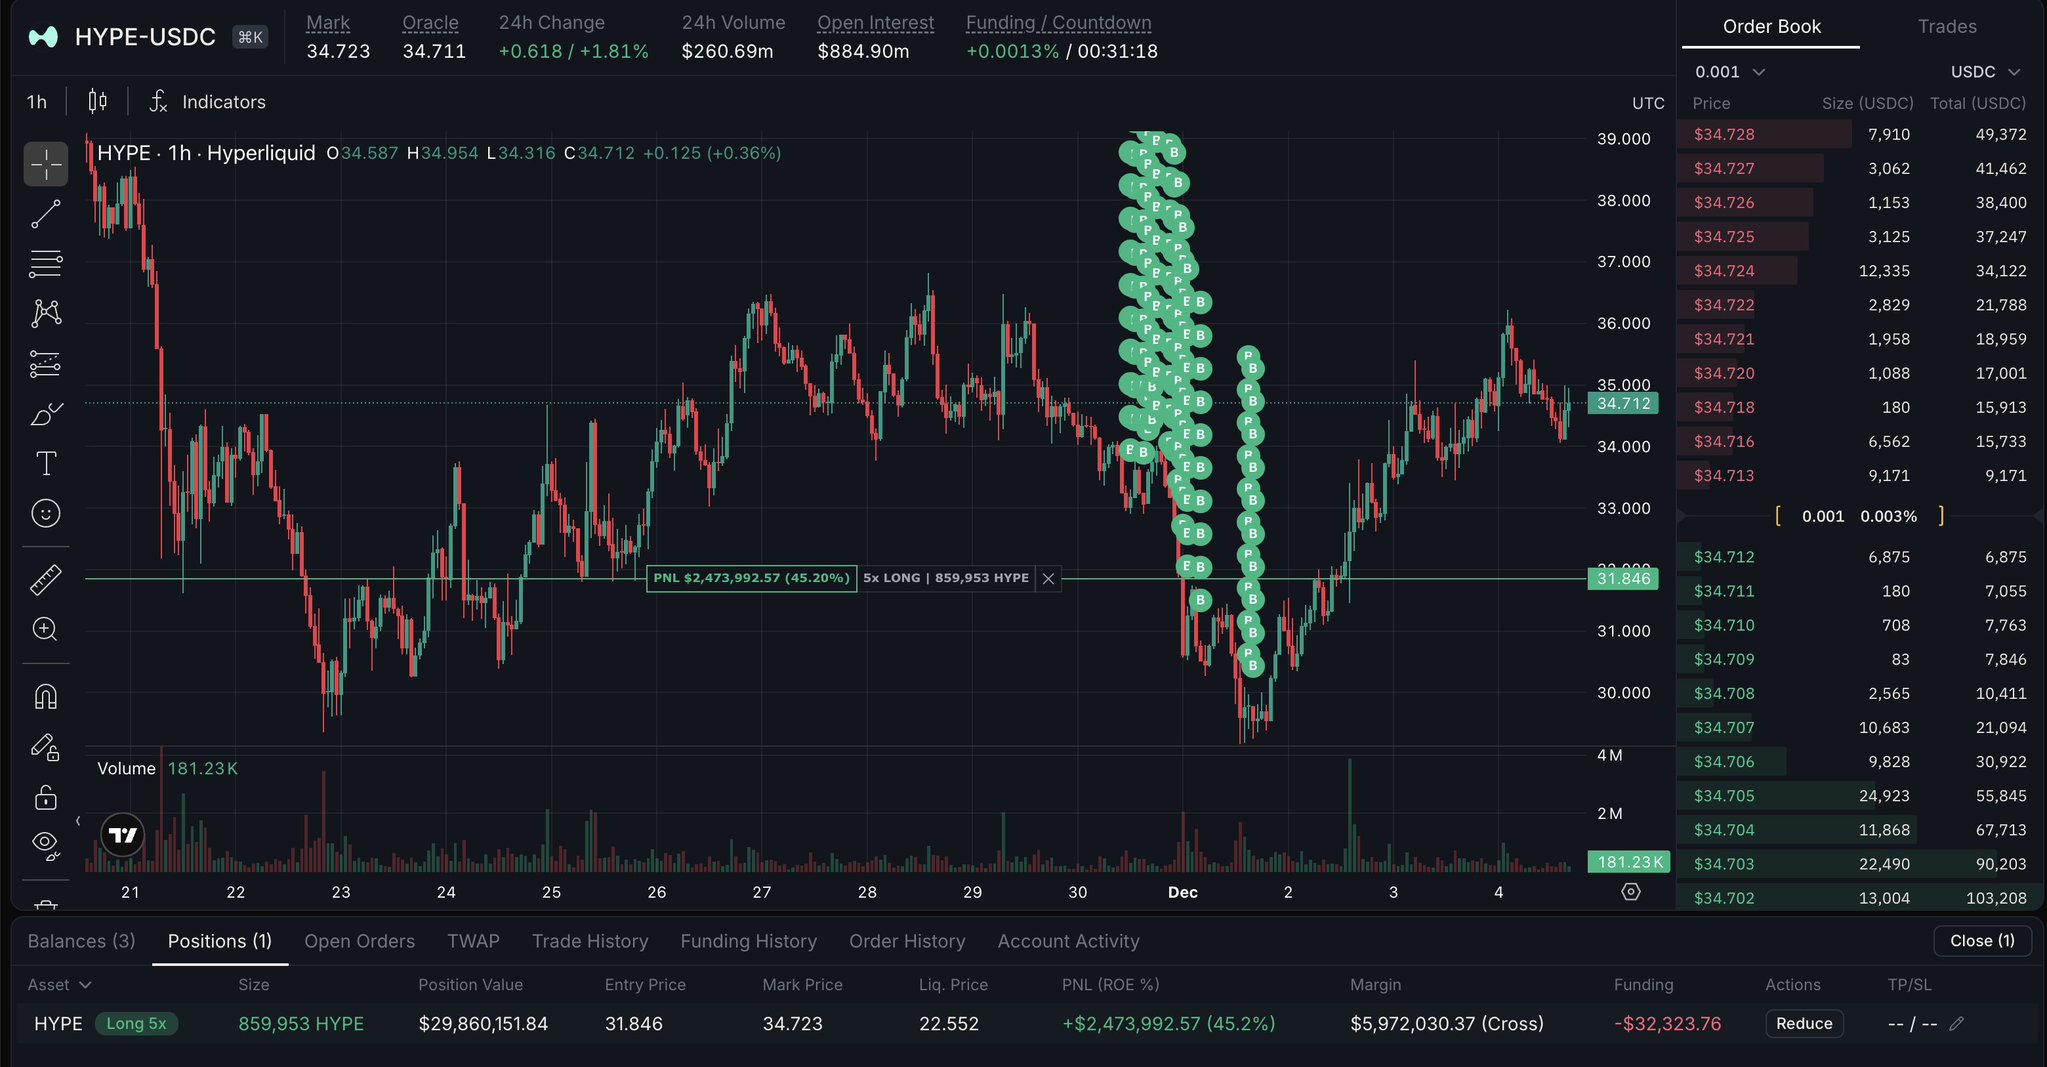Click the $5,972,030.37 (Cross) margin value
The image size is (2047, 1067).
coord(1447,1024)
